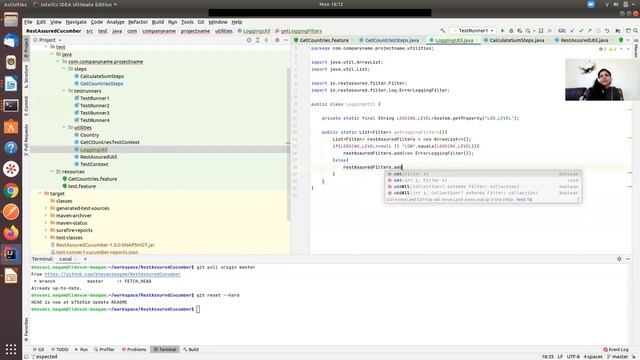The width and height of the screenshot is (640, 360).
Task: Click the Build hammer icon in toolbar
Action: [x=443, y=31]
